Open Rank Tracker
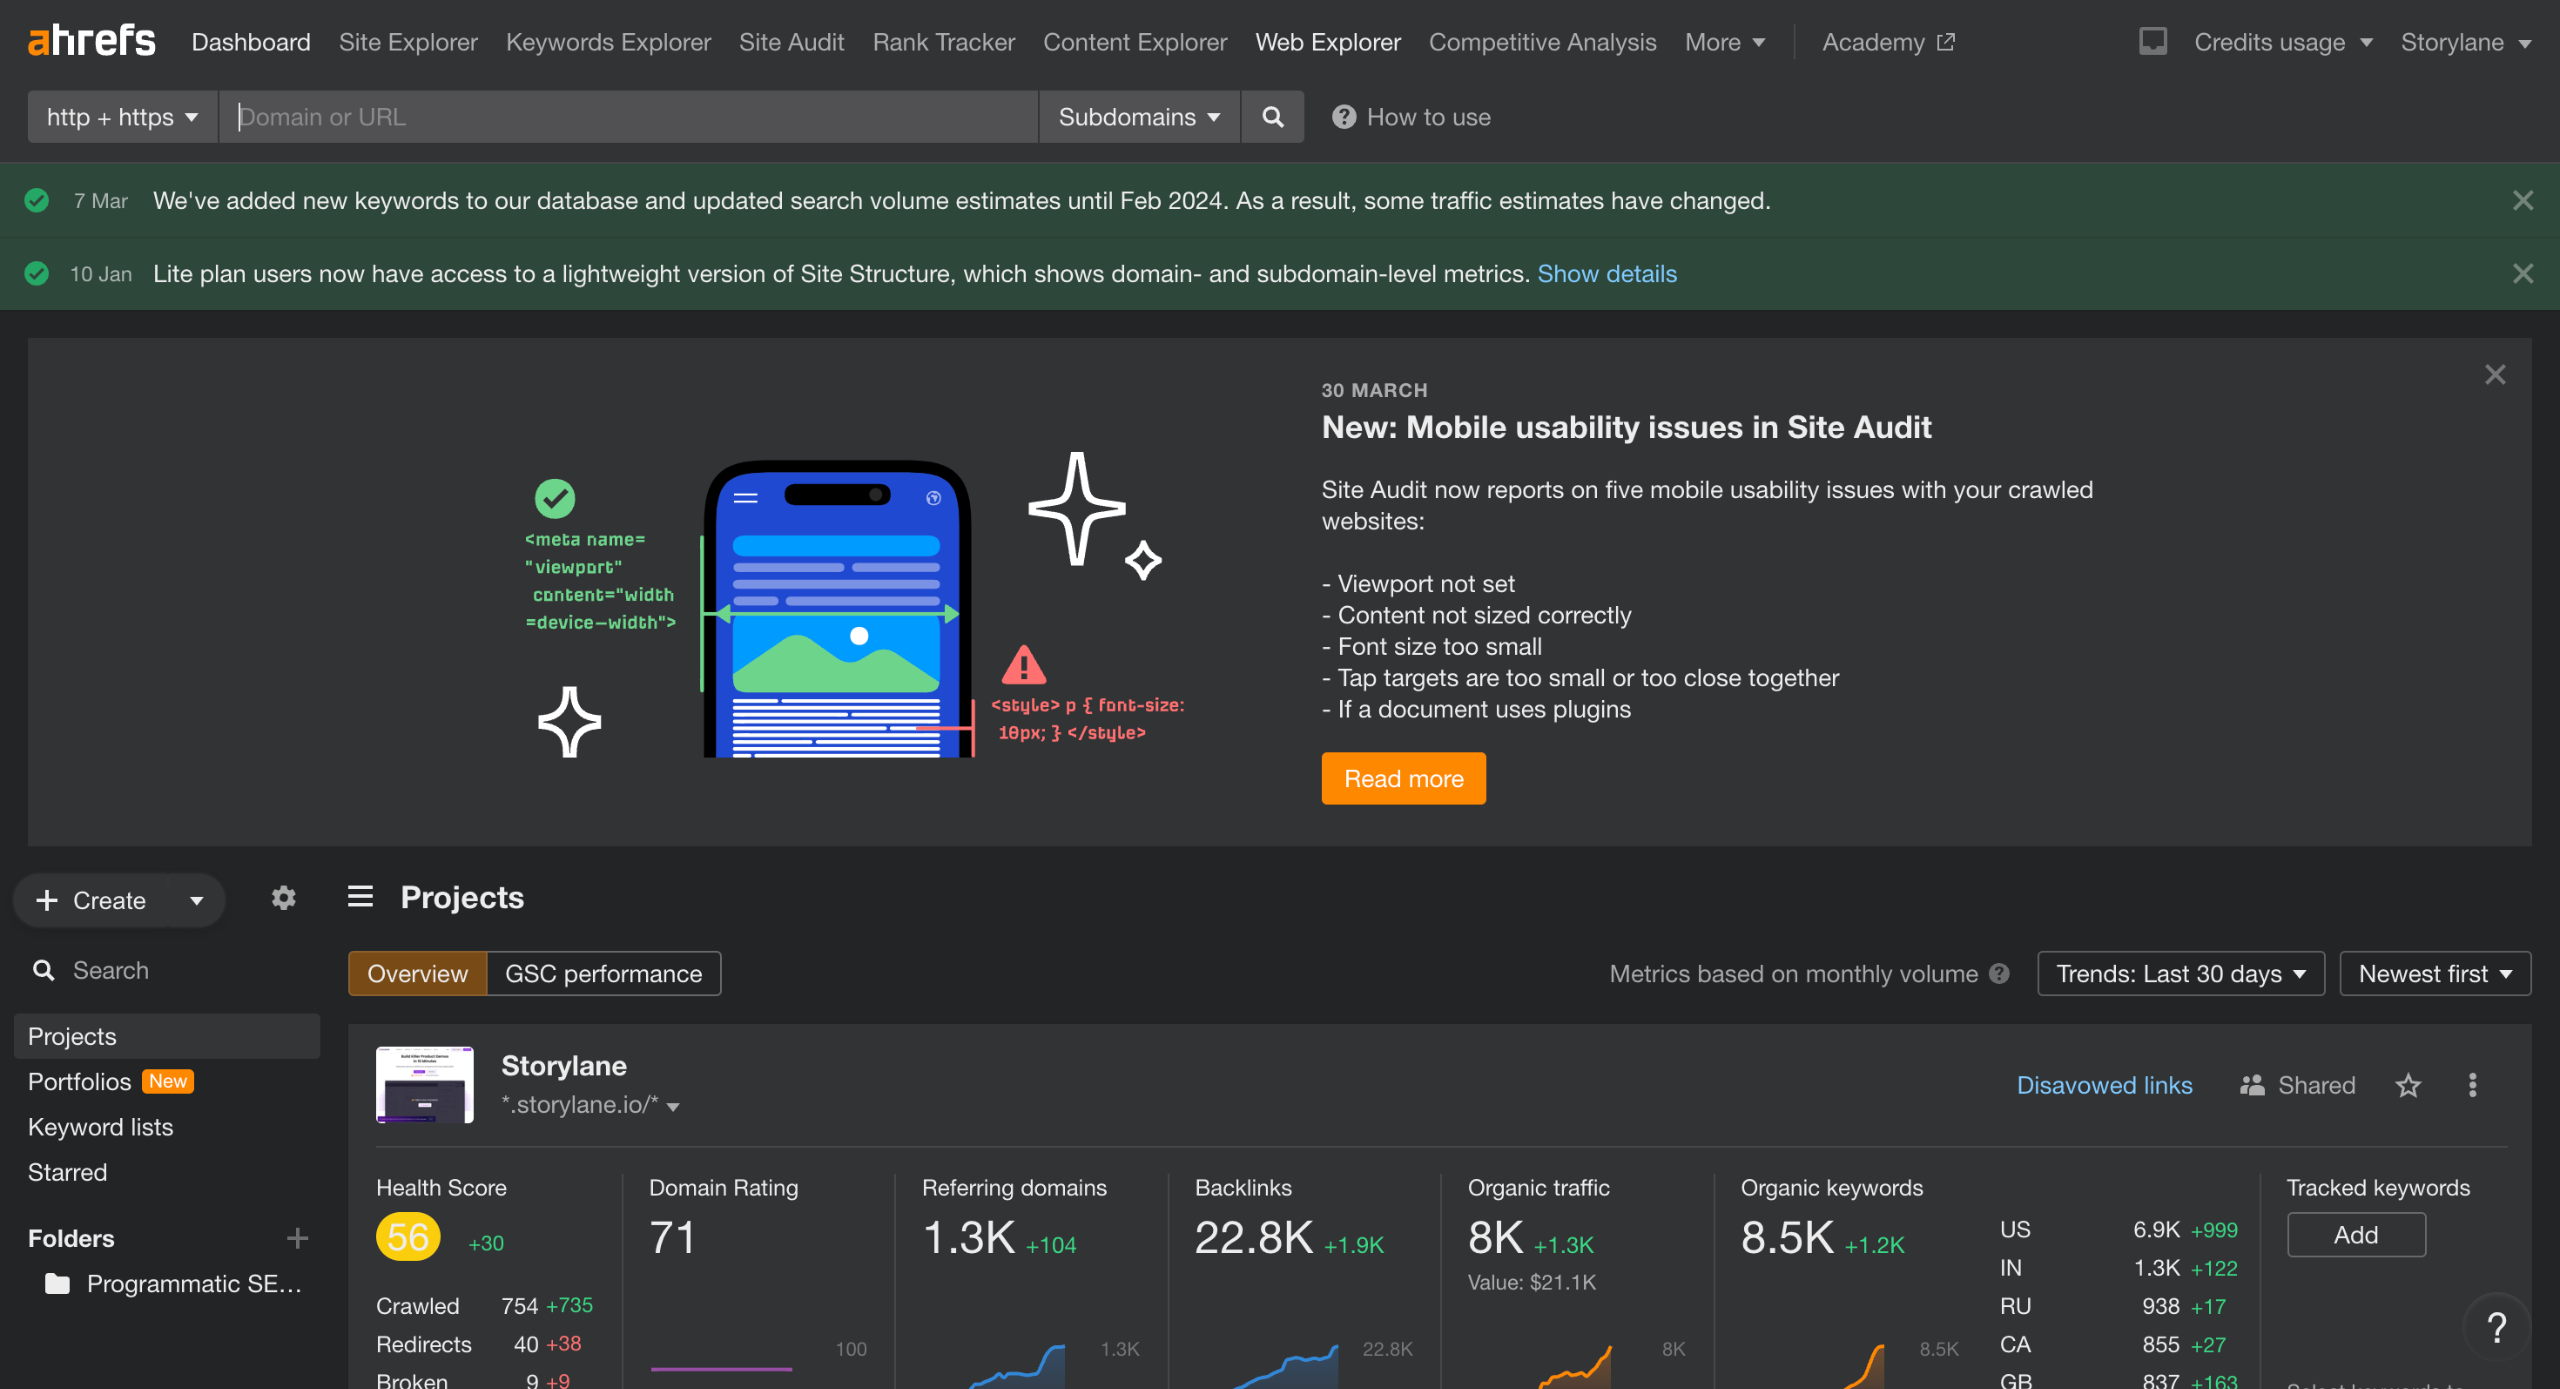The width and height of the screenshot is (2560, 1389). pos(943,42)
